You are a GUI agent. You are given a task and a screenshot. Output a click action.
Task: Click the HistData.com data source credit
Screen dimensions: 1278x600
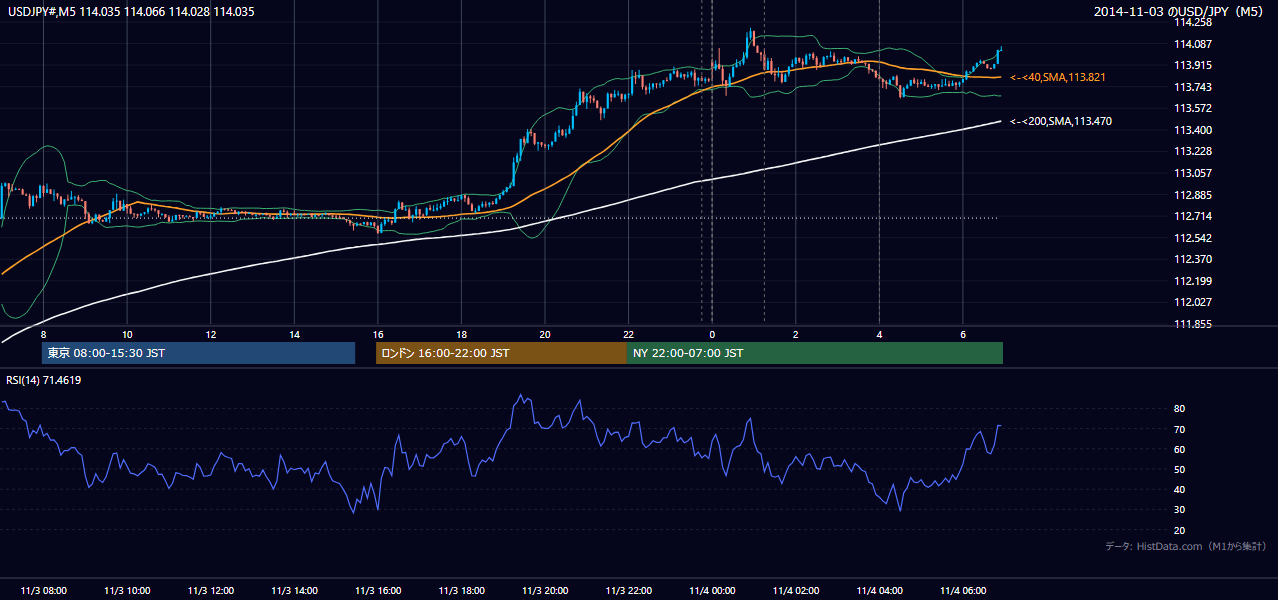tap(1186, 546)
